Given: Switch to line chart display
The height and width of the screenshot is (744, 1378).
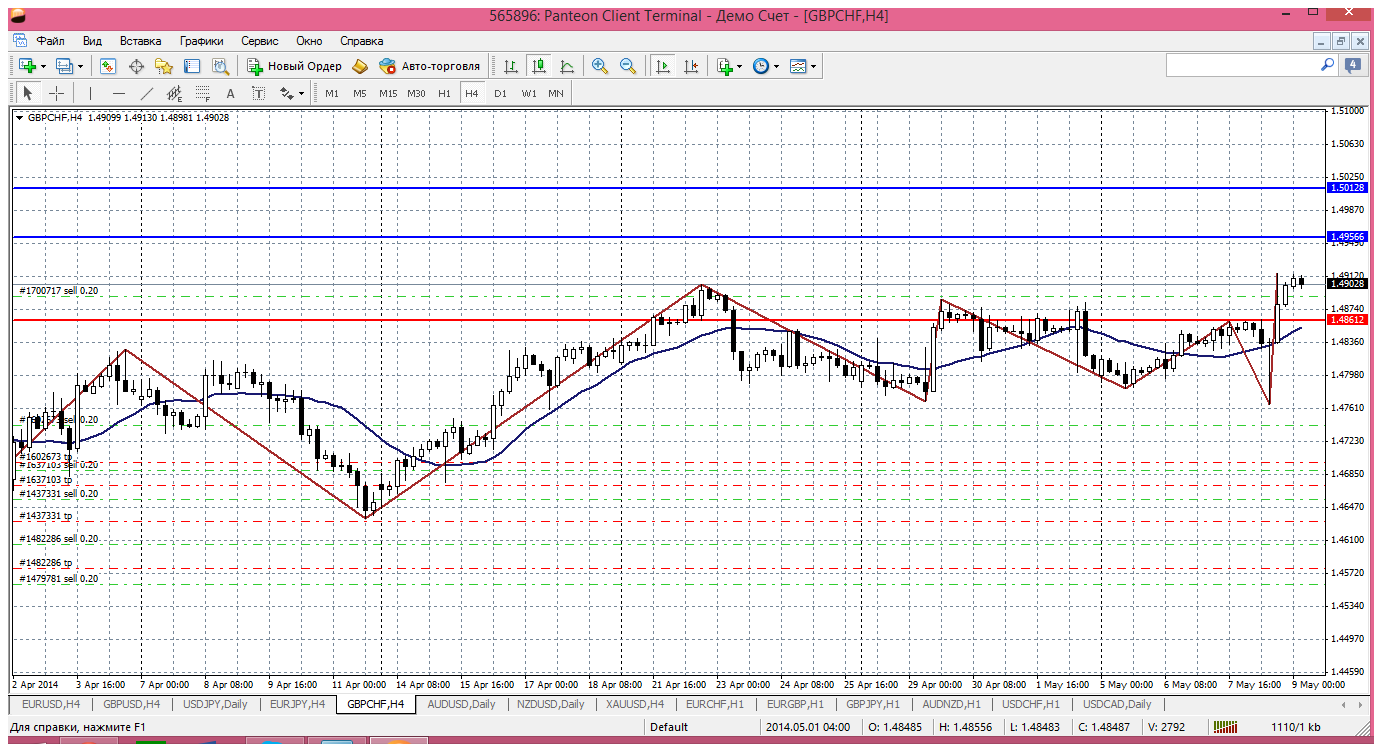Looking at the screenshot, I should pos(567,66).
